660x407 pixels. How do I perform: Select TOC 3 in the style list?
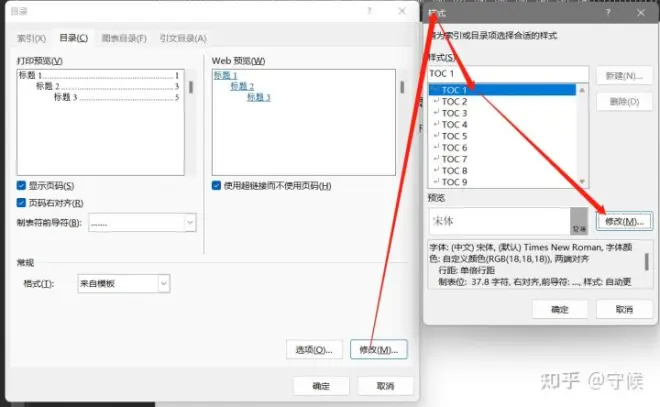pos(503,113)
